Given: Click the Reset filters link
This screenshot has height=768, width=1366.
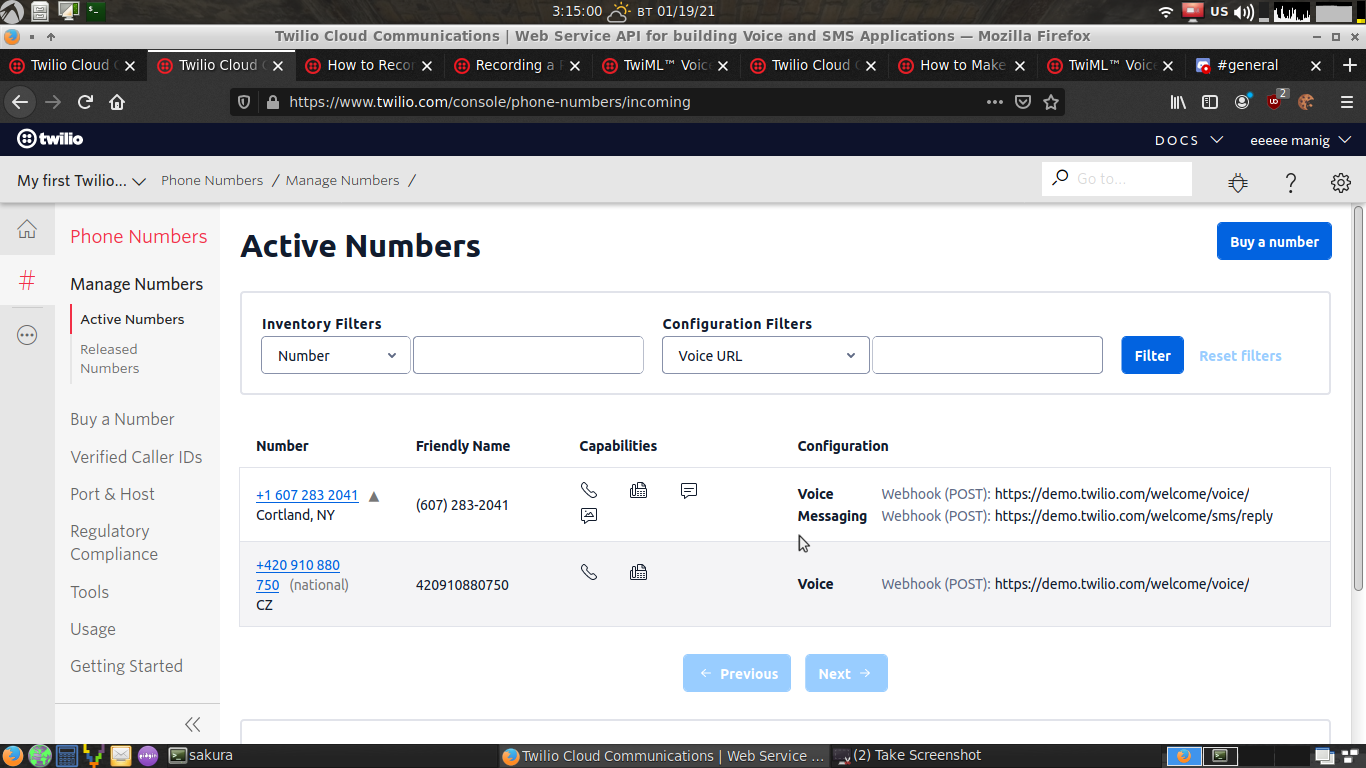Looking at the screenshot, I should coord(1240,356).
